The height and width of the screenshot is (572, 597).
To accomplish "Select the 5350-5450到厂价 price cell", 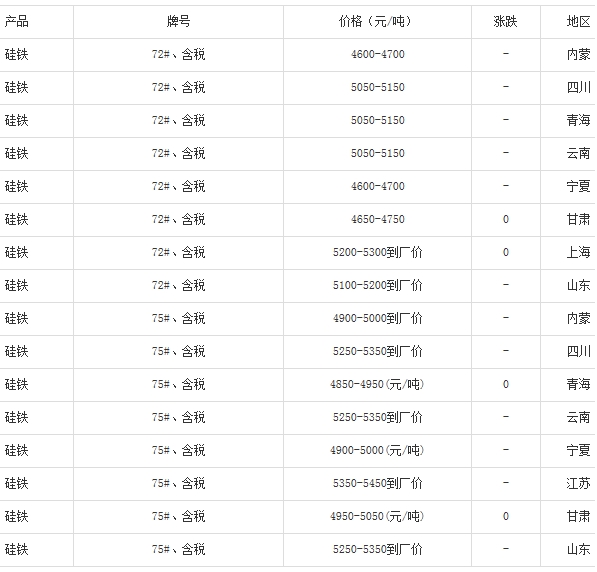I will point(377,484).
